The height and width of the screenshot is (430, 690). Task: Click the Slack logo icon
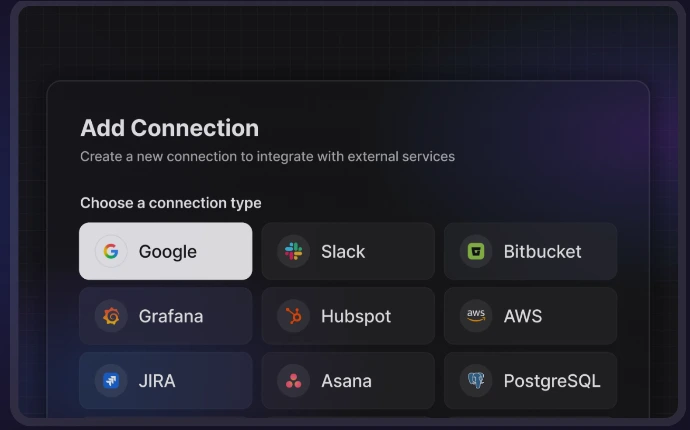click(293, 251)
